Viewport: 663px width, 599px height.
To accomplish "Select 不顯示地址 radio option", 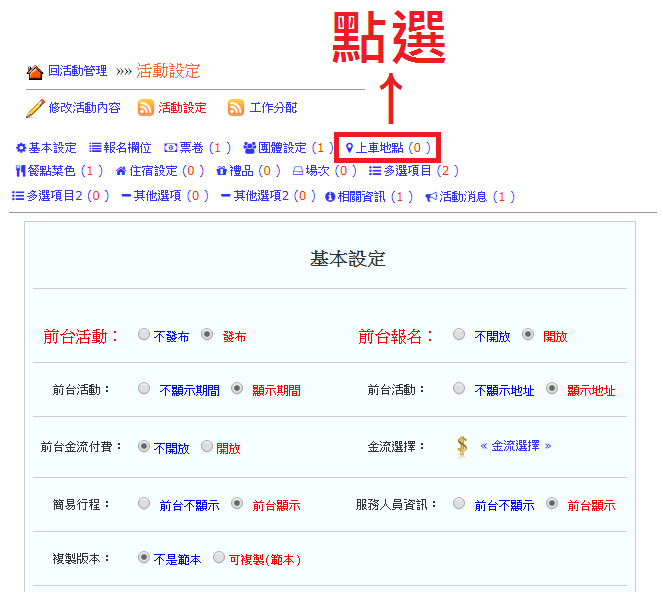I will coord(459,389).
